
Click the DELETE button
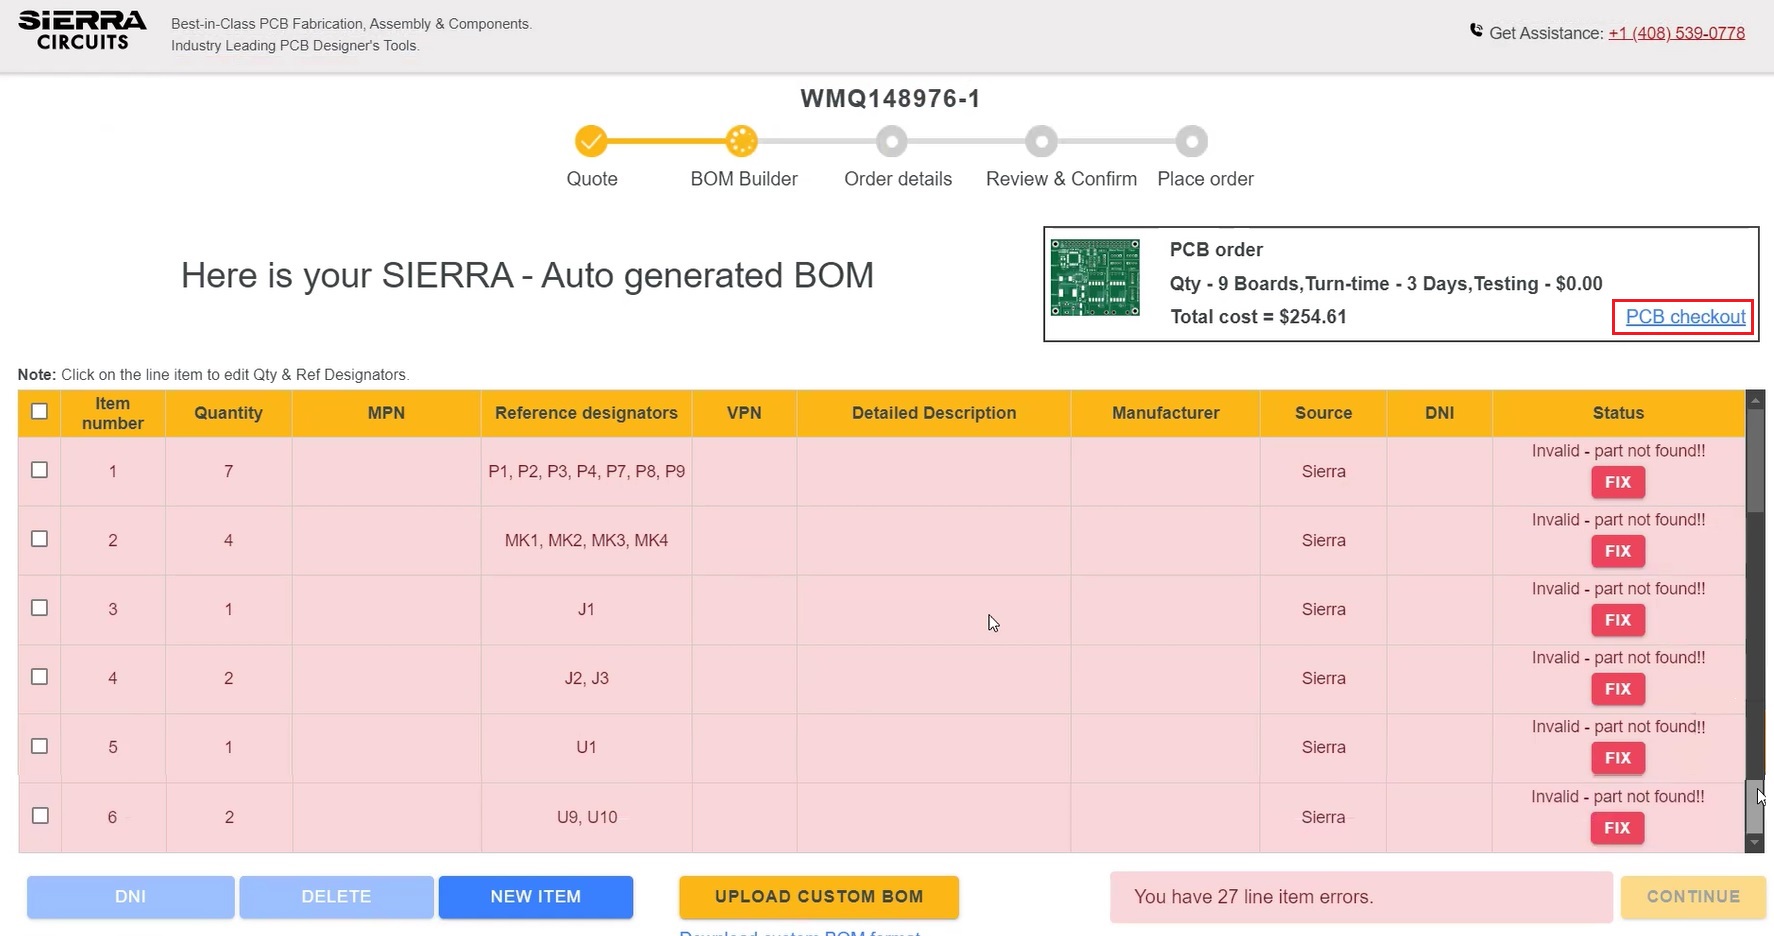pos(336,897)
